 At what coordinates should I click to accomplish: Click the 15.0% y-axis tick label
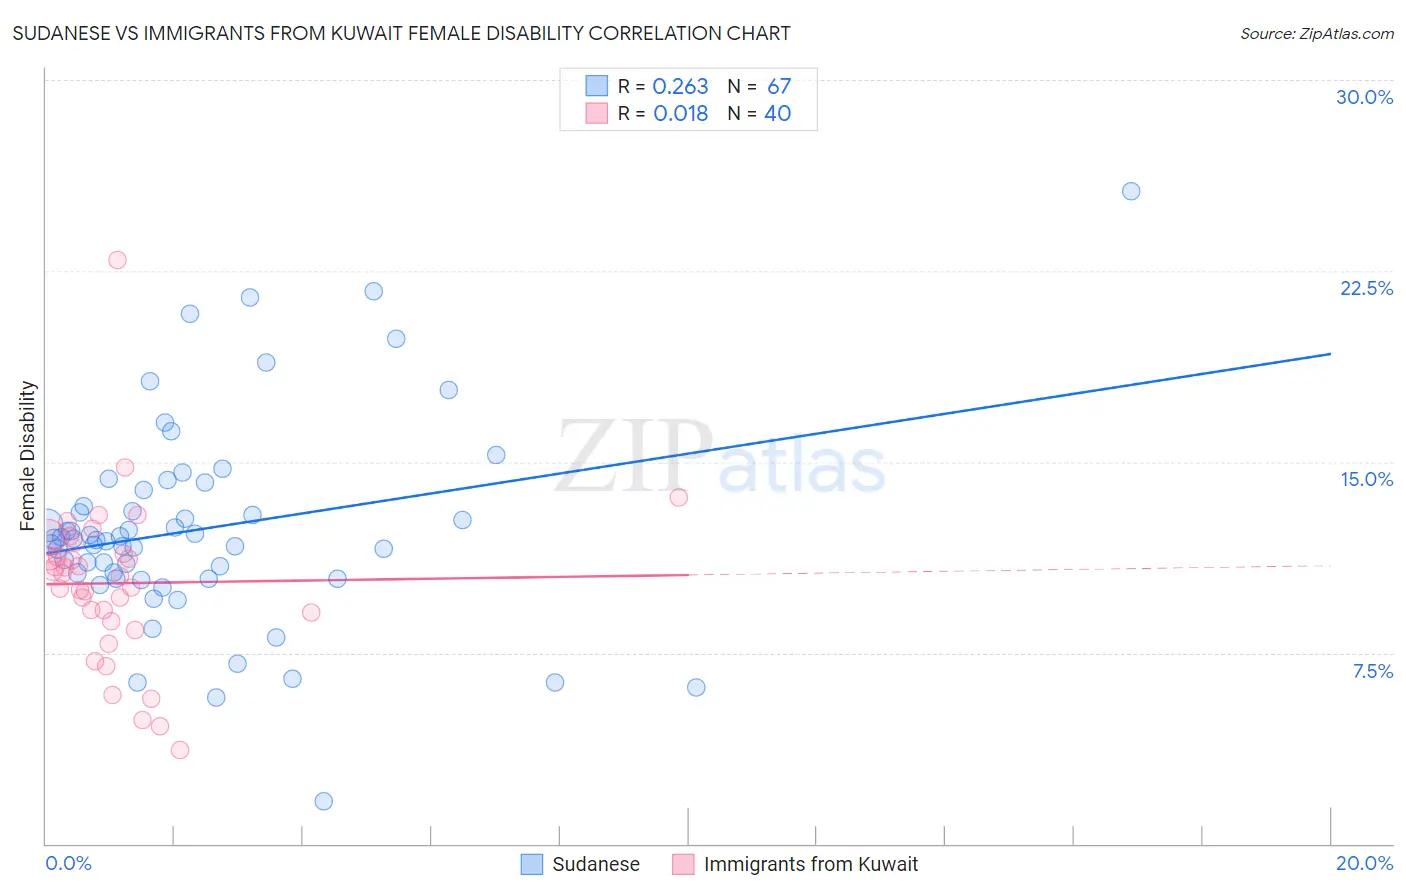coord(1366,479)
